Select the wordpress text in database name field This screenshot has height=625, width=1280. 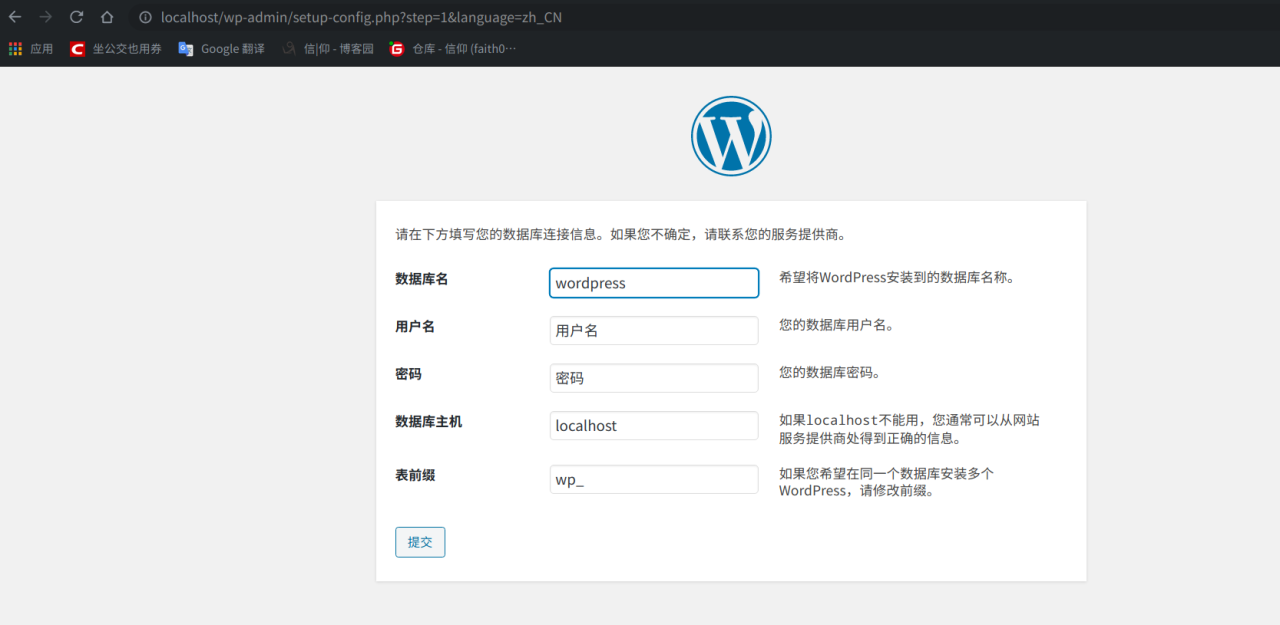click(590, 283)
